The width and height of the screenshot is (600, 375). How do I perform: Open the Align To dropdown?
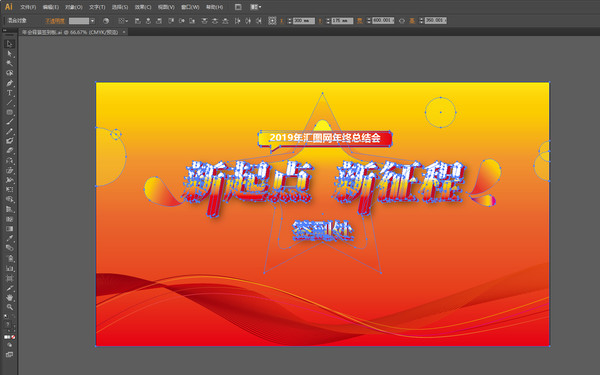[x=123, y=21]
